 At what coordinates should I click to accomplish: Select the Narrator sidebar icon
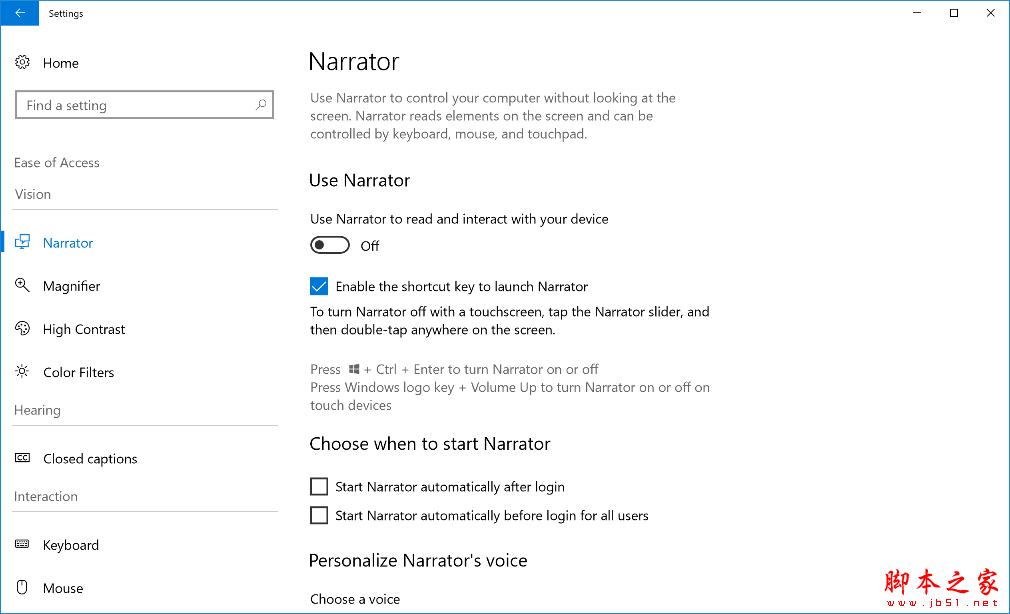[22, 243]
